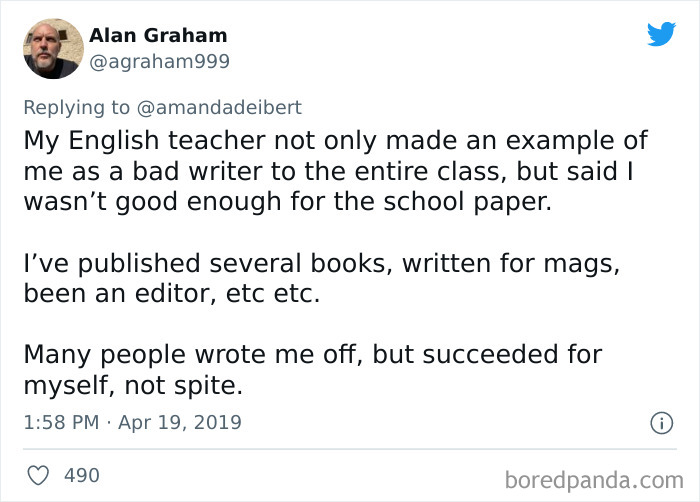Open the tweet info circle icon
The width and height of the screenshot is (700, 502).
pos(660,424)
